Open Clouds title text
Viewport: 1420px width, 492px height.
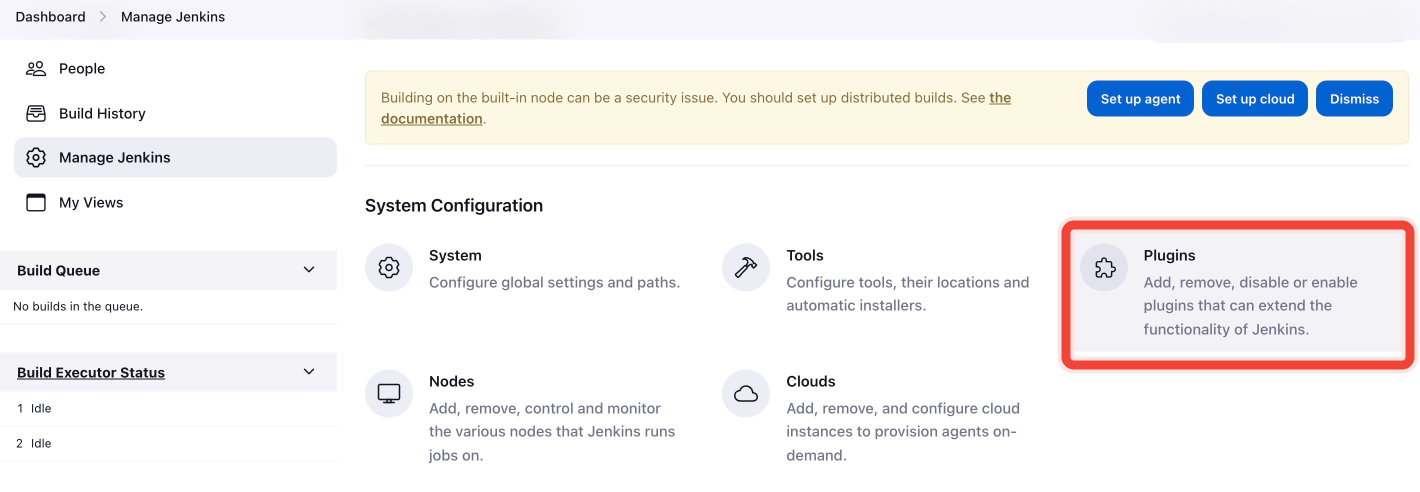coord(811,382)
